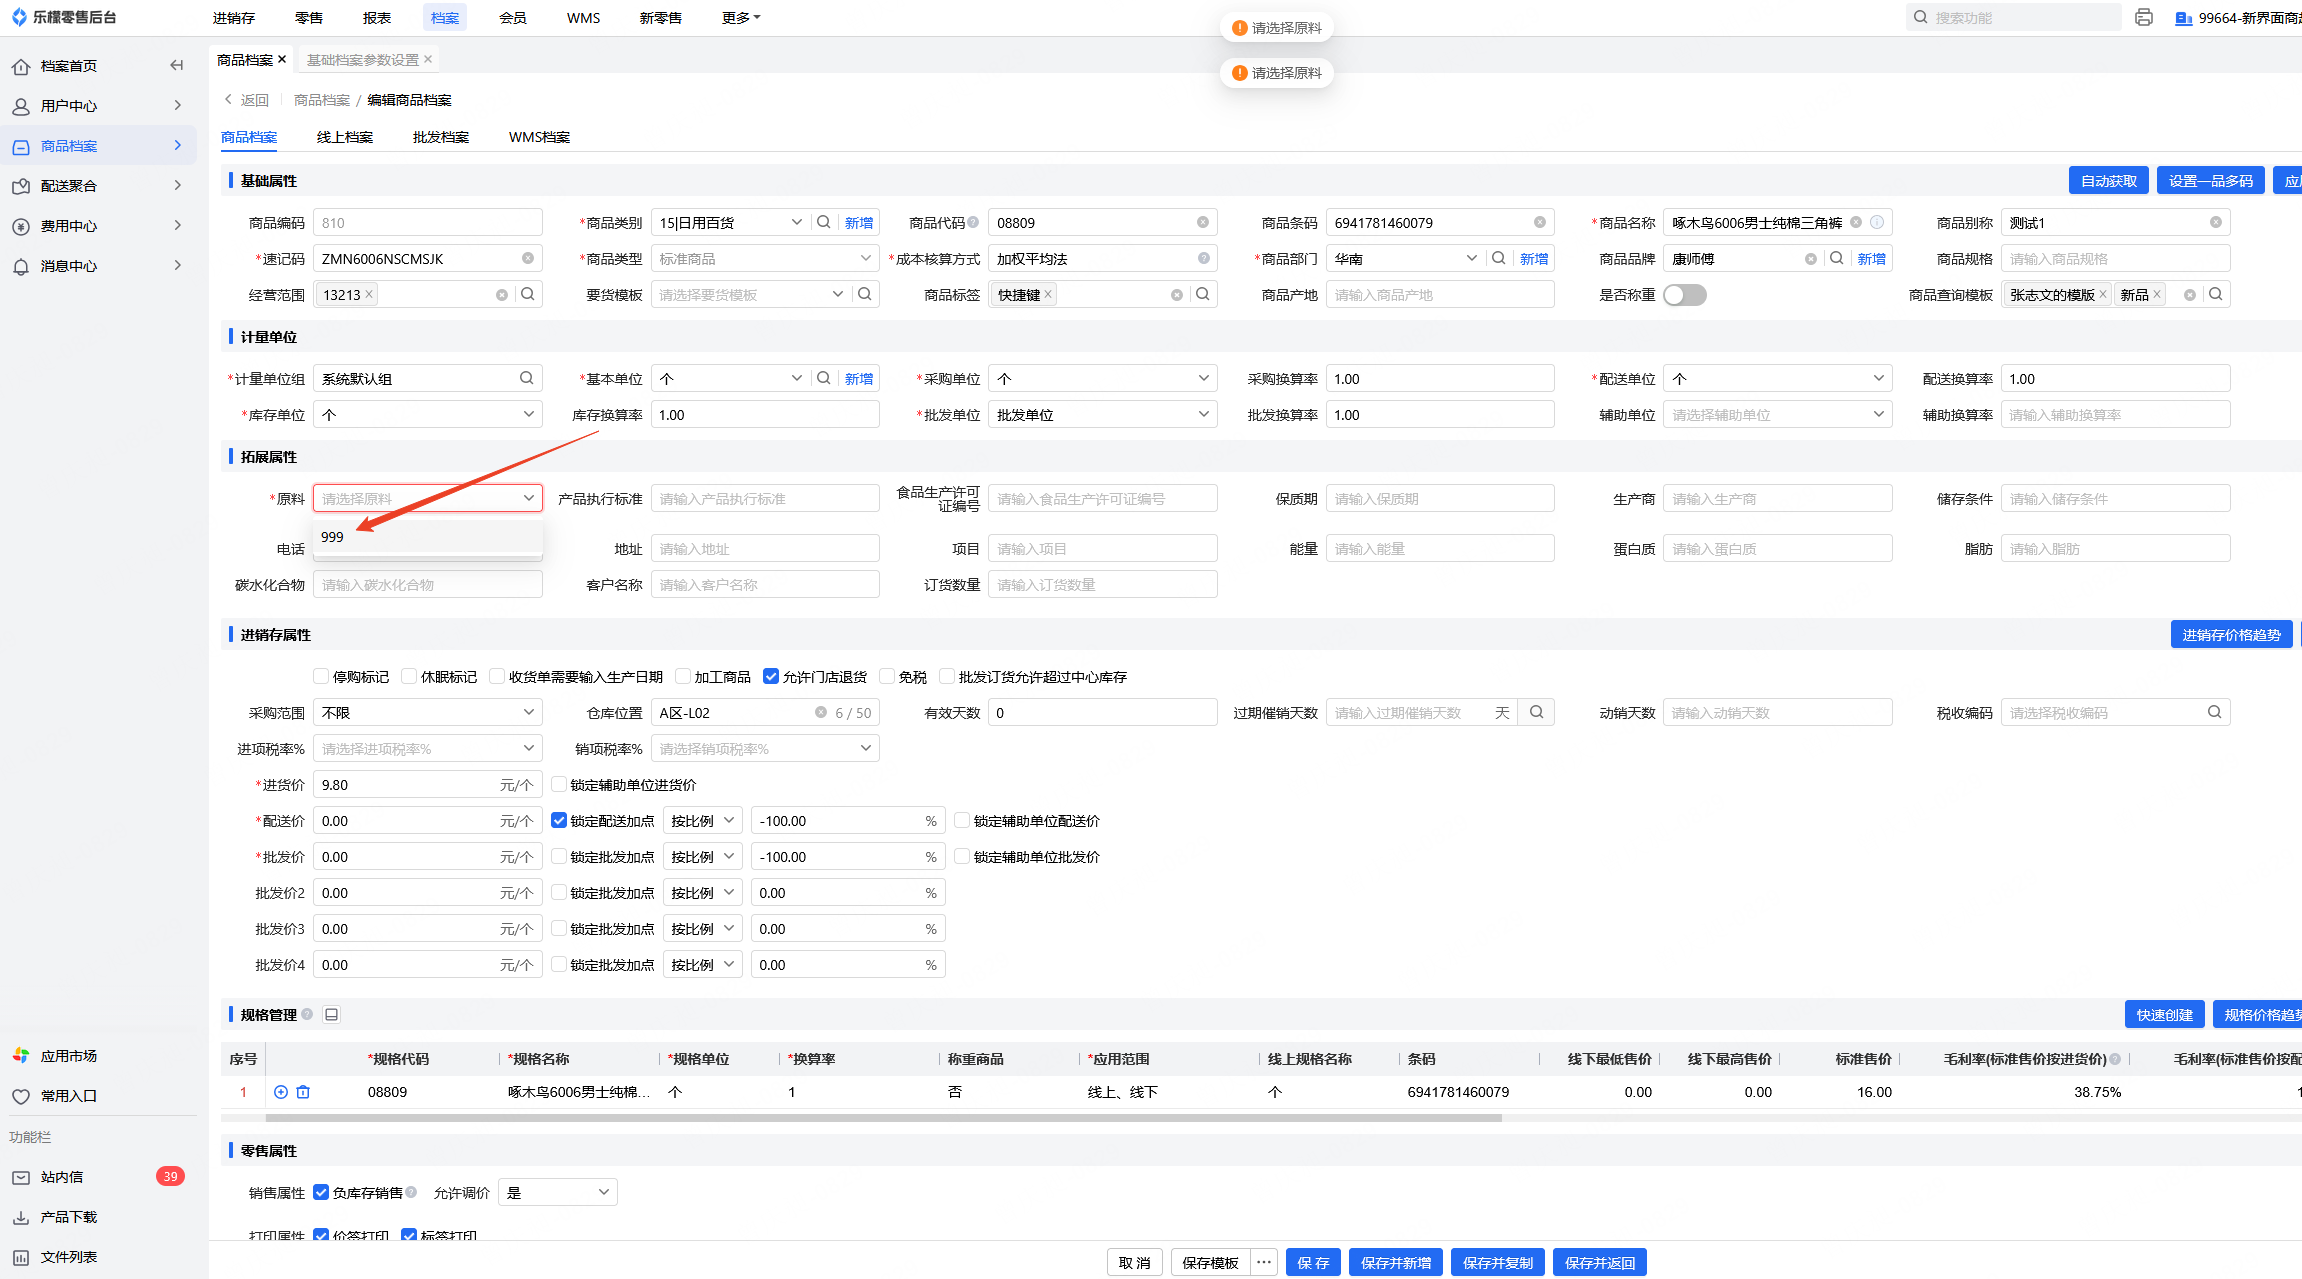Open the 站内信 inbox icon
Screen dimensions: 2302x1279
click(21, 1177)
